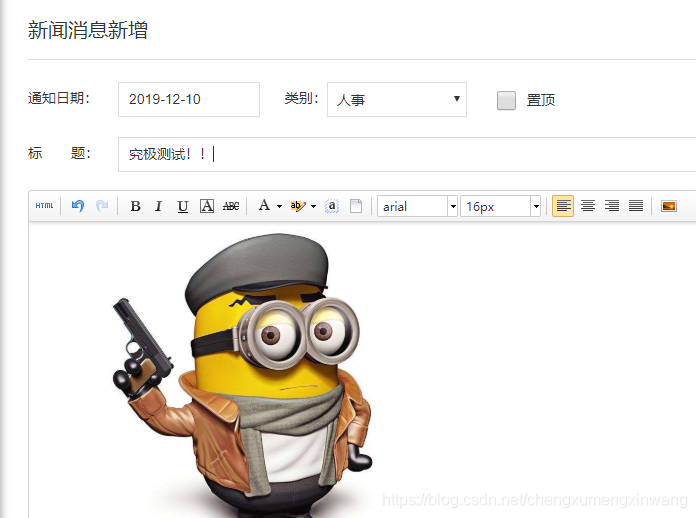Apply the text highlight color
Image resolution: width=696 pixels, height=518 pixels.
pos(298,206)
